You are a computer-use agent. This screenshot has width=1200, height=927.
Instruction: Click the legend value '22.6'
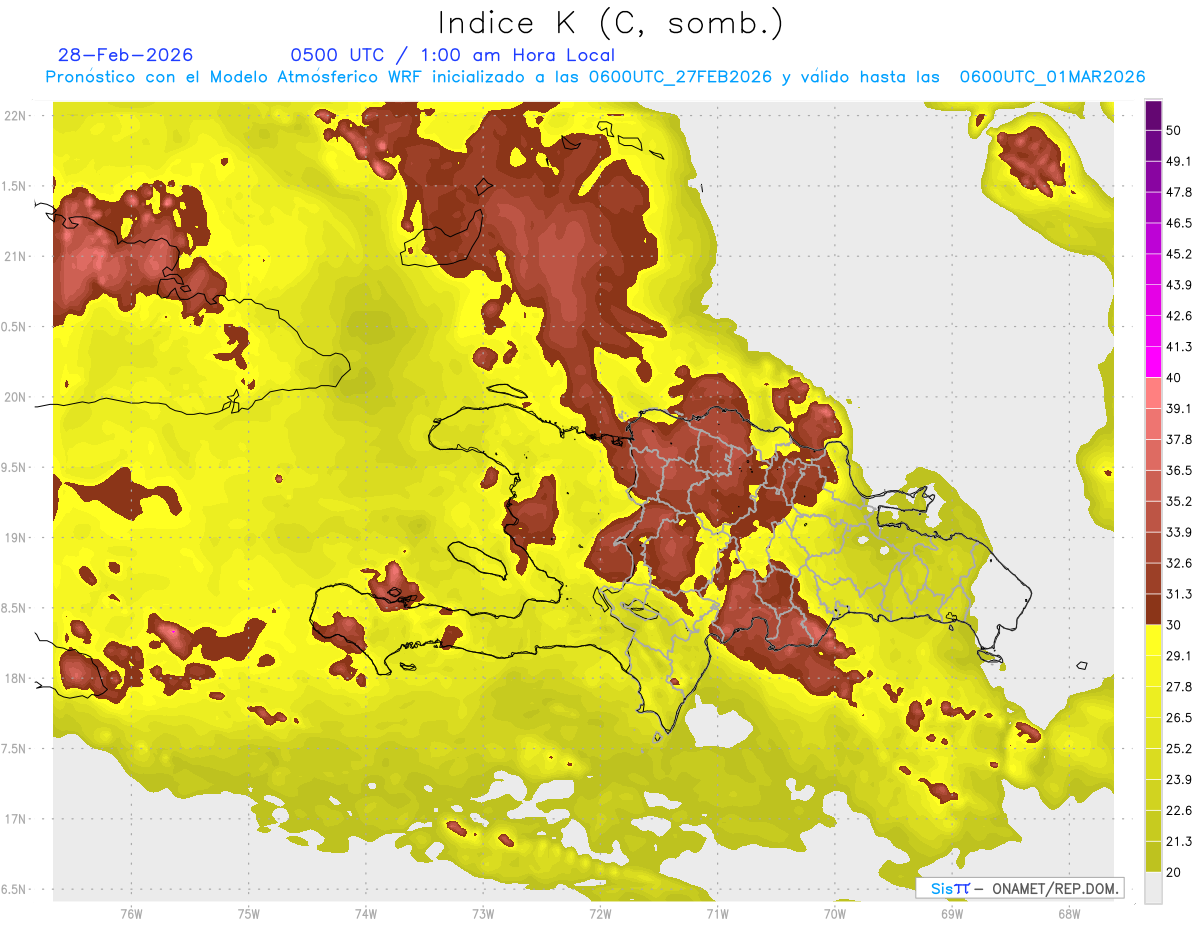click(1178, 811)
